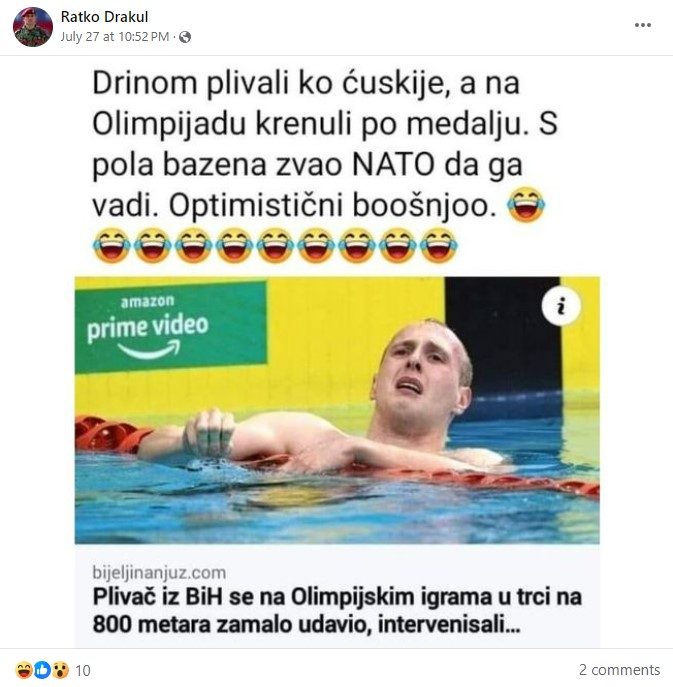
Task: Open the three-dot post options menu
Action: click(643, 25)
